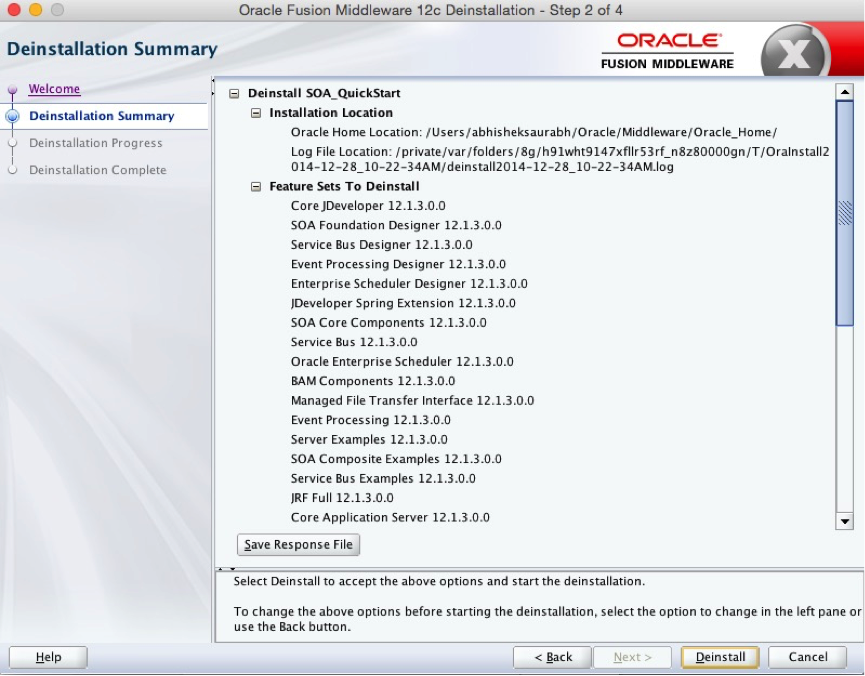Close the window with red button
Screen dimensions: 865x676
point(14,10)
